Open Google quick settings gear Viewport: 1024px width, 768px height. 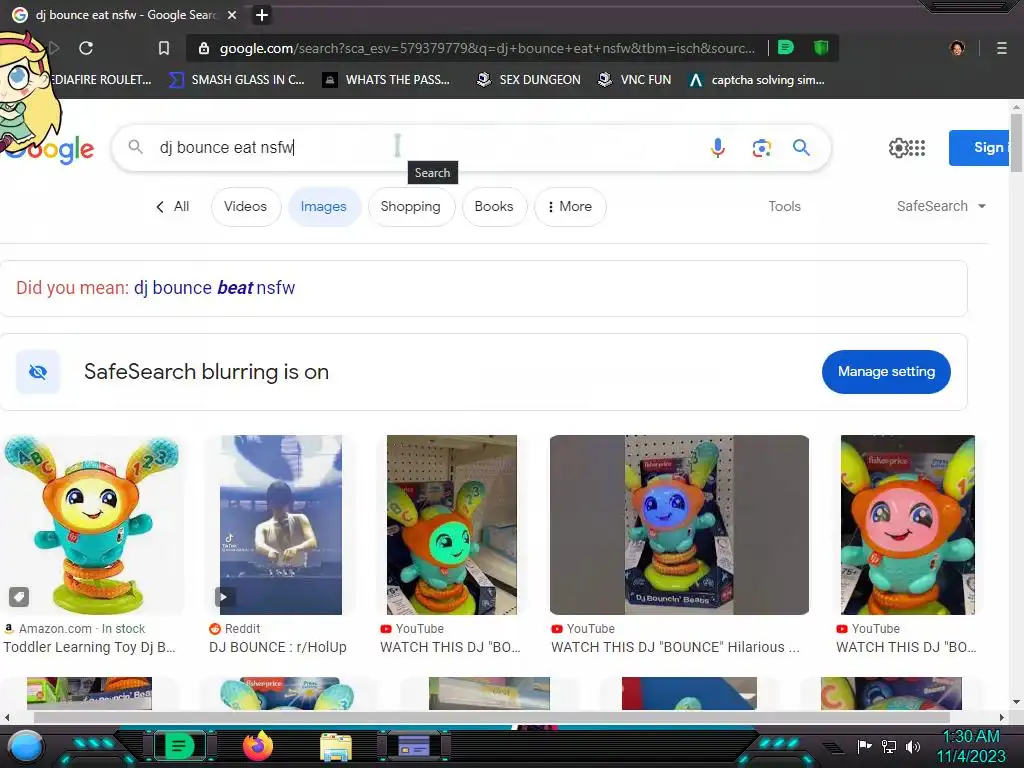(898, 148)
